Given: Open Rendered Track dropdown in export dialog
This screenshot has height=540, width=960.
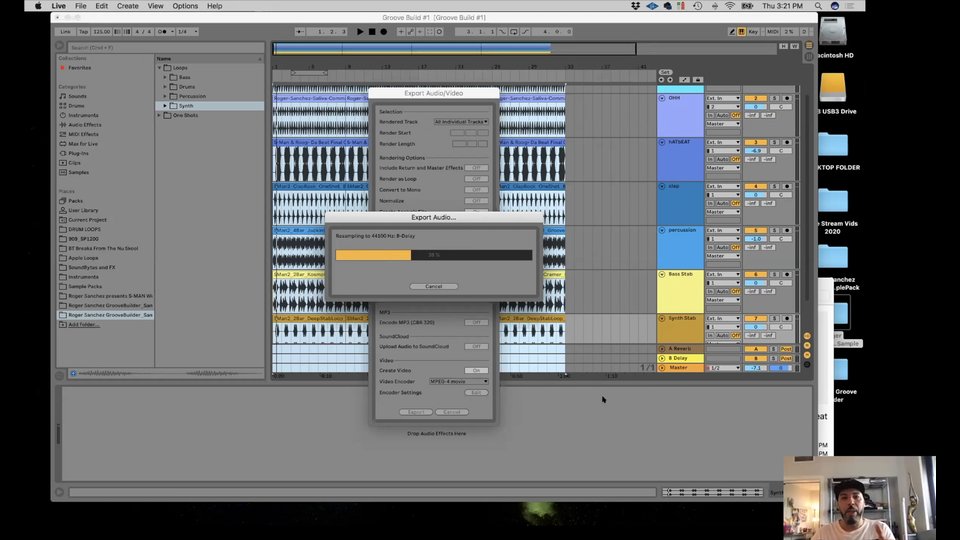Looking at the screenshot, I should pos(461,122).
